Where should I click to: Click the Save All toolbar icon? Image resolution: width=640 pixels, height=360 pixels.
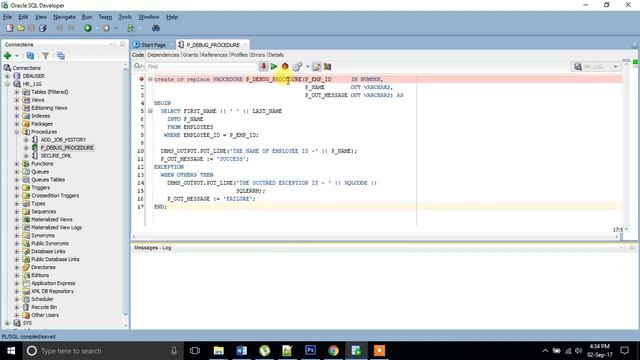42,28
